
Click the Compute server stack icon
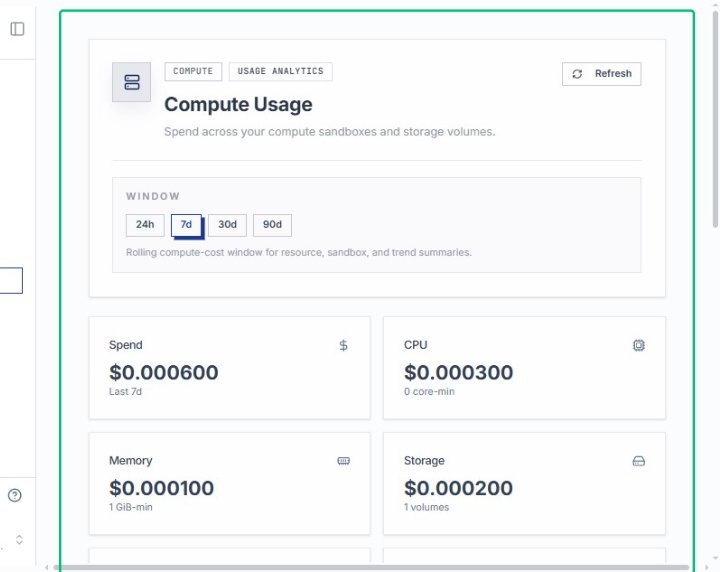pyautogui.click(x=132, y=82)
